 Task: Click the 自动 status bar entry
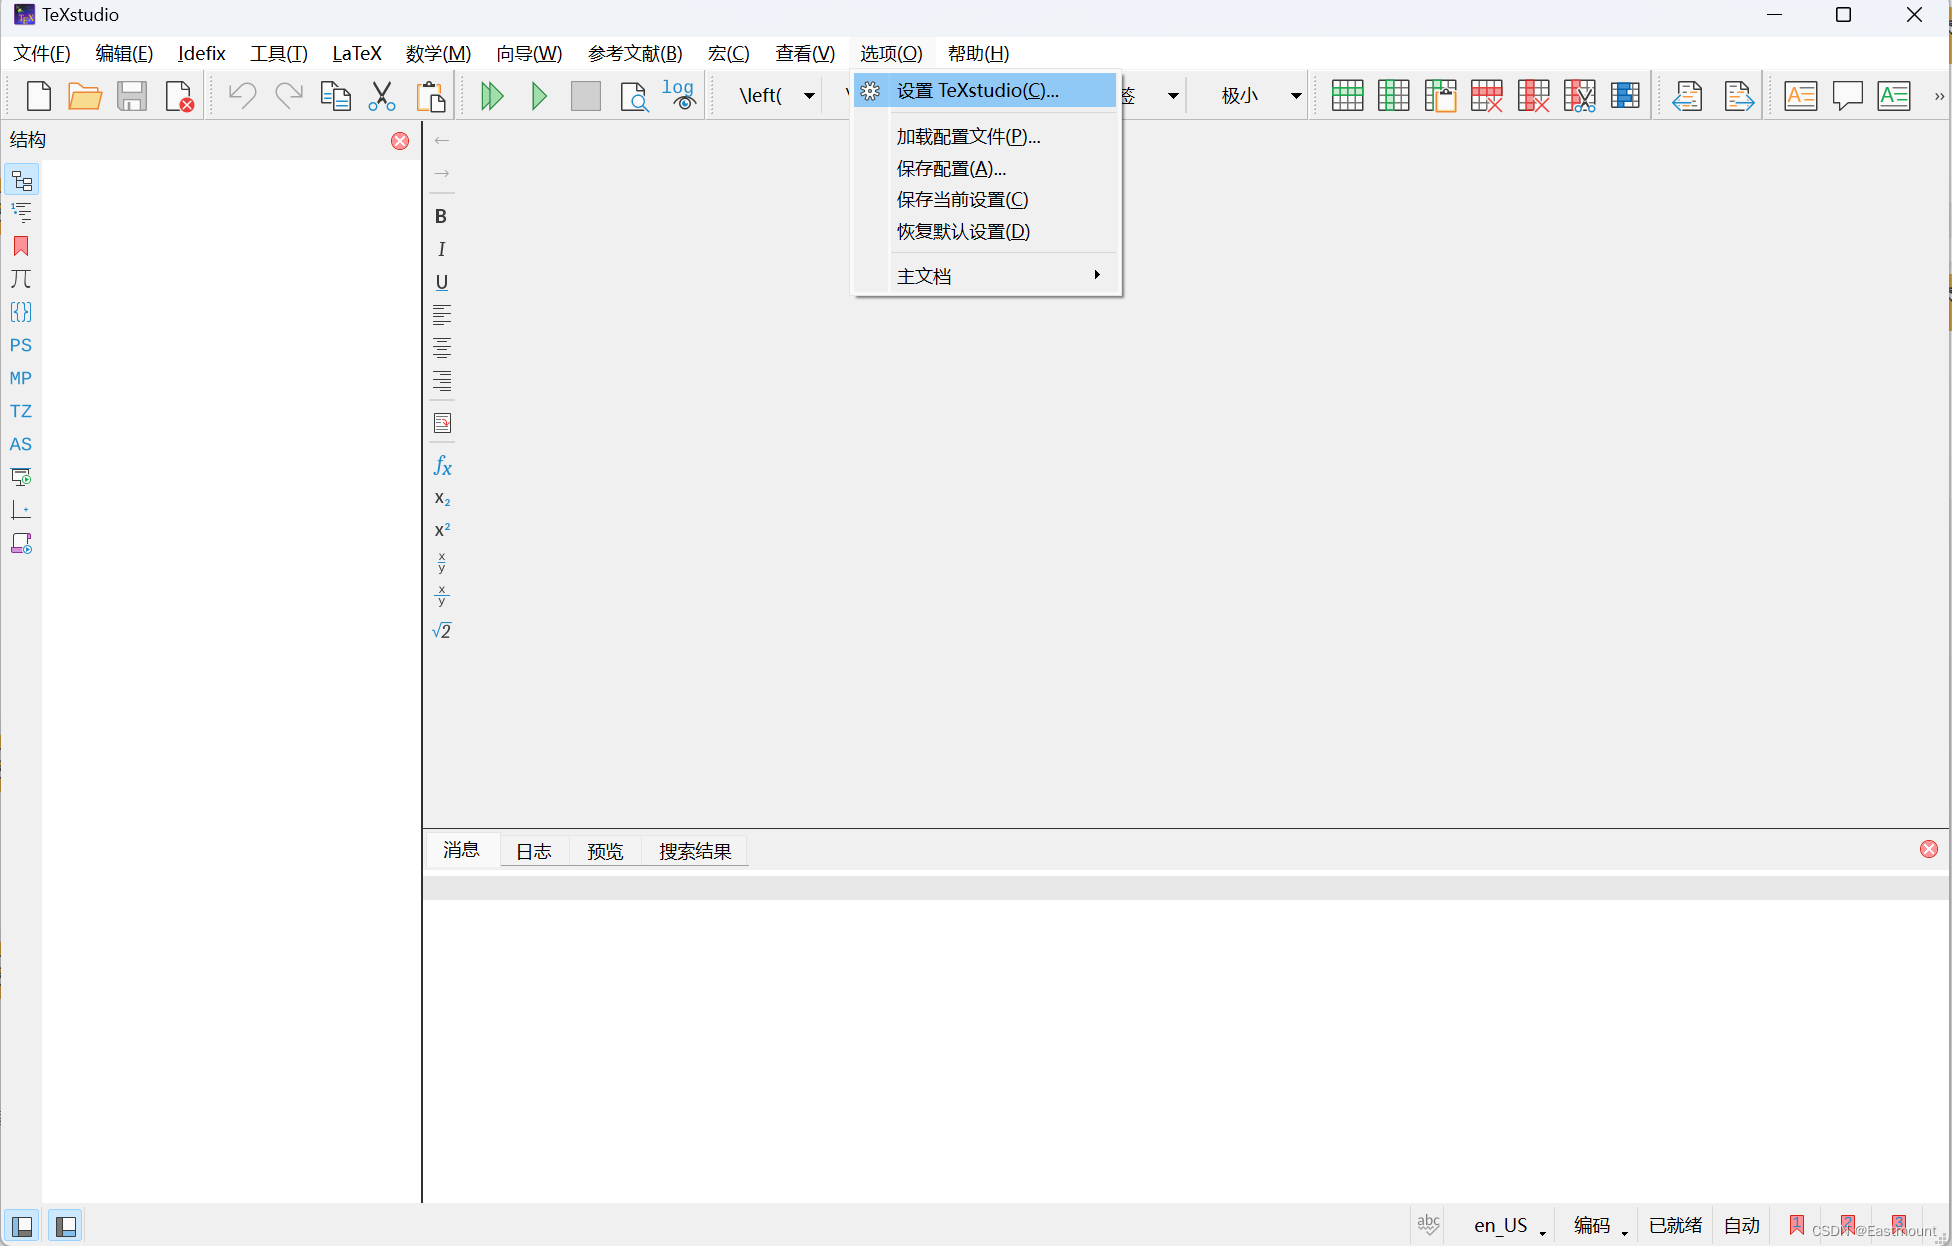1742,1226
